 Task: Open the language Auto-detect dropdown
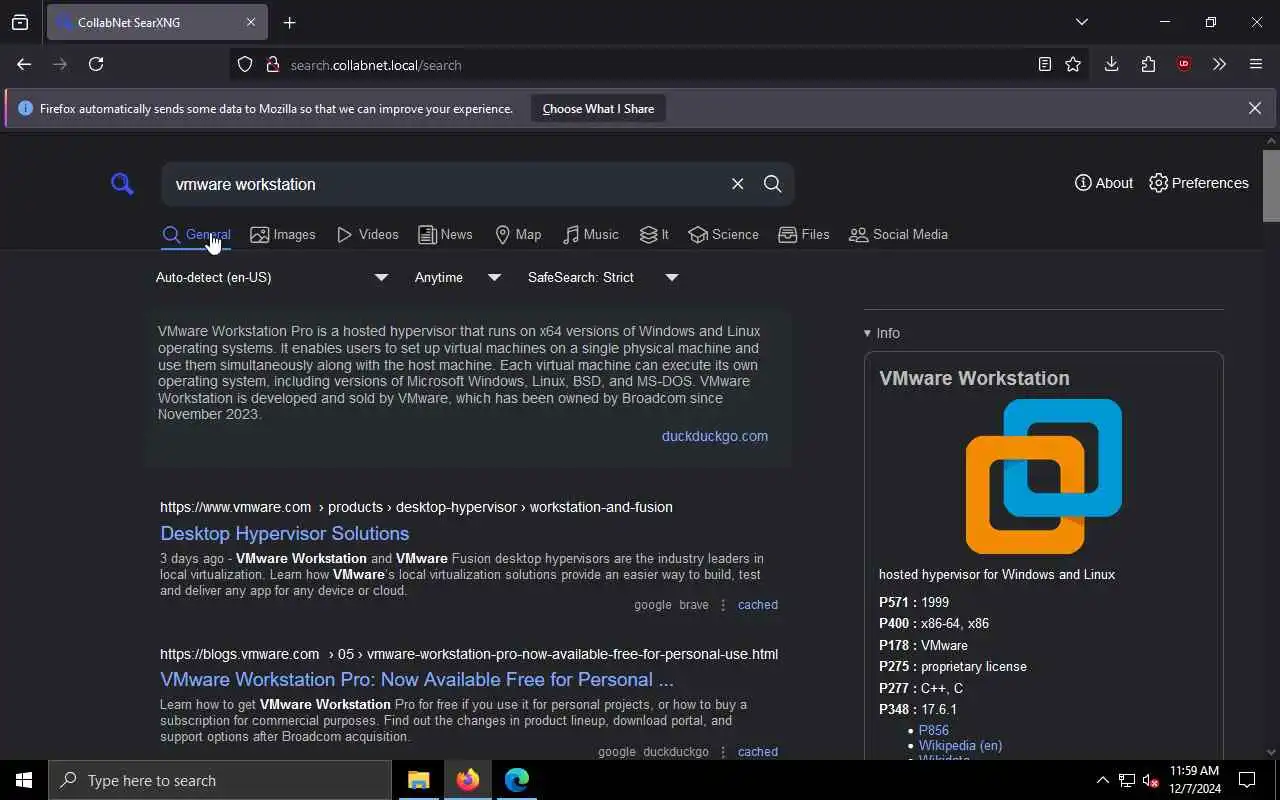[x=271, y=278]
